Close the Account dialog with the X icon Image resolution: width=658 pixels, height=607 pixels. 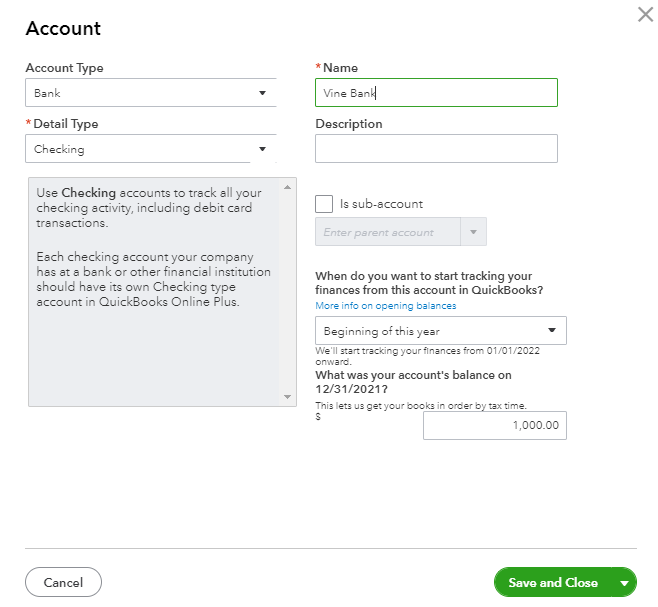(x=645, y=15)
